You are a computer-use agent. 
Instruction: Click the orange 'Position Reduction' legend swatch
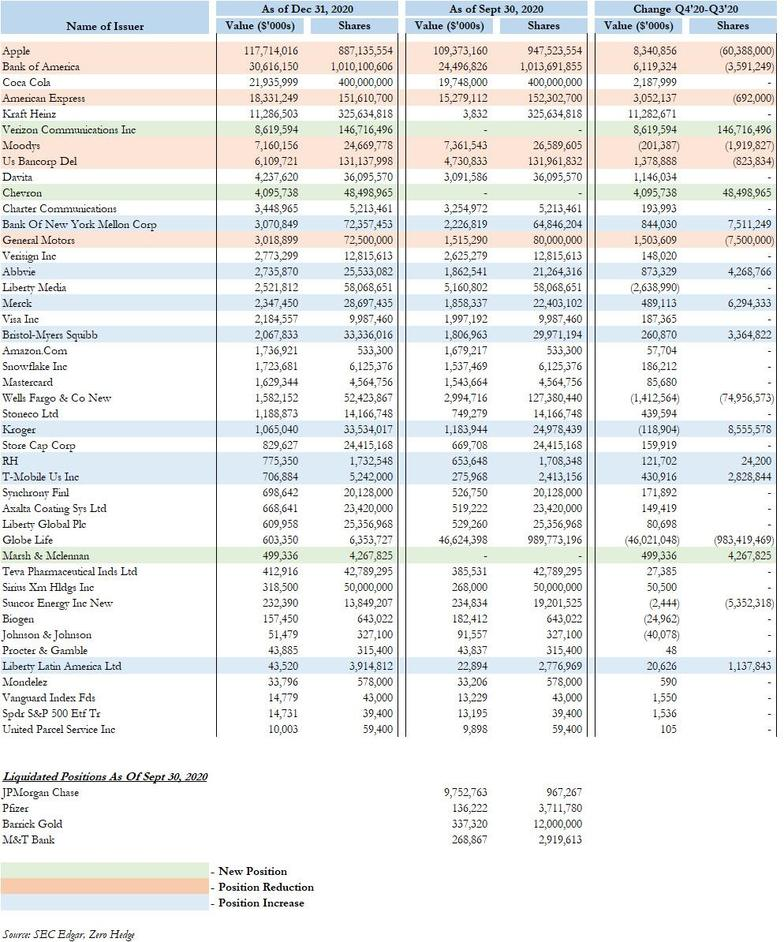[105, 887]
